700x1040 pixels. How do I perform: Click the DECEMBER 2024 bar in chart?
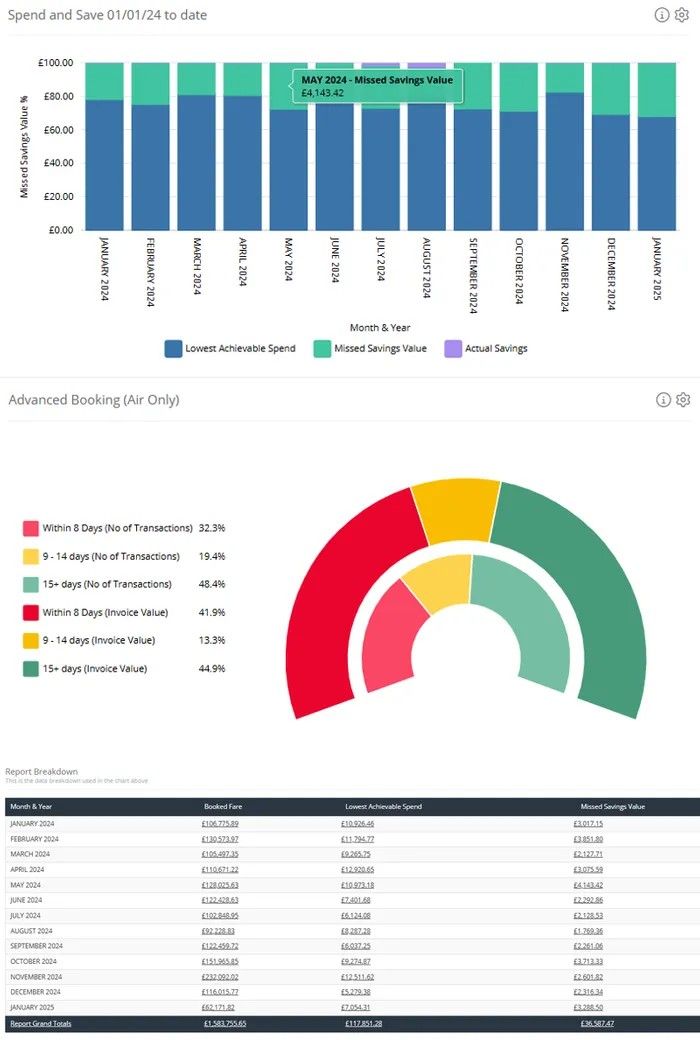click(610, 170)
